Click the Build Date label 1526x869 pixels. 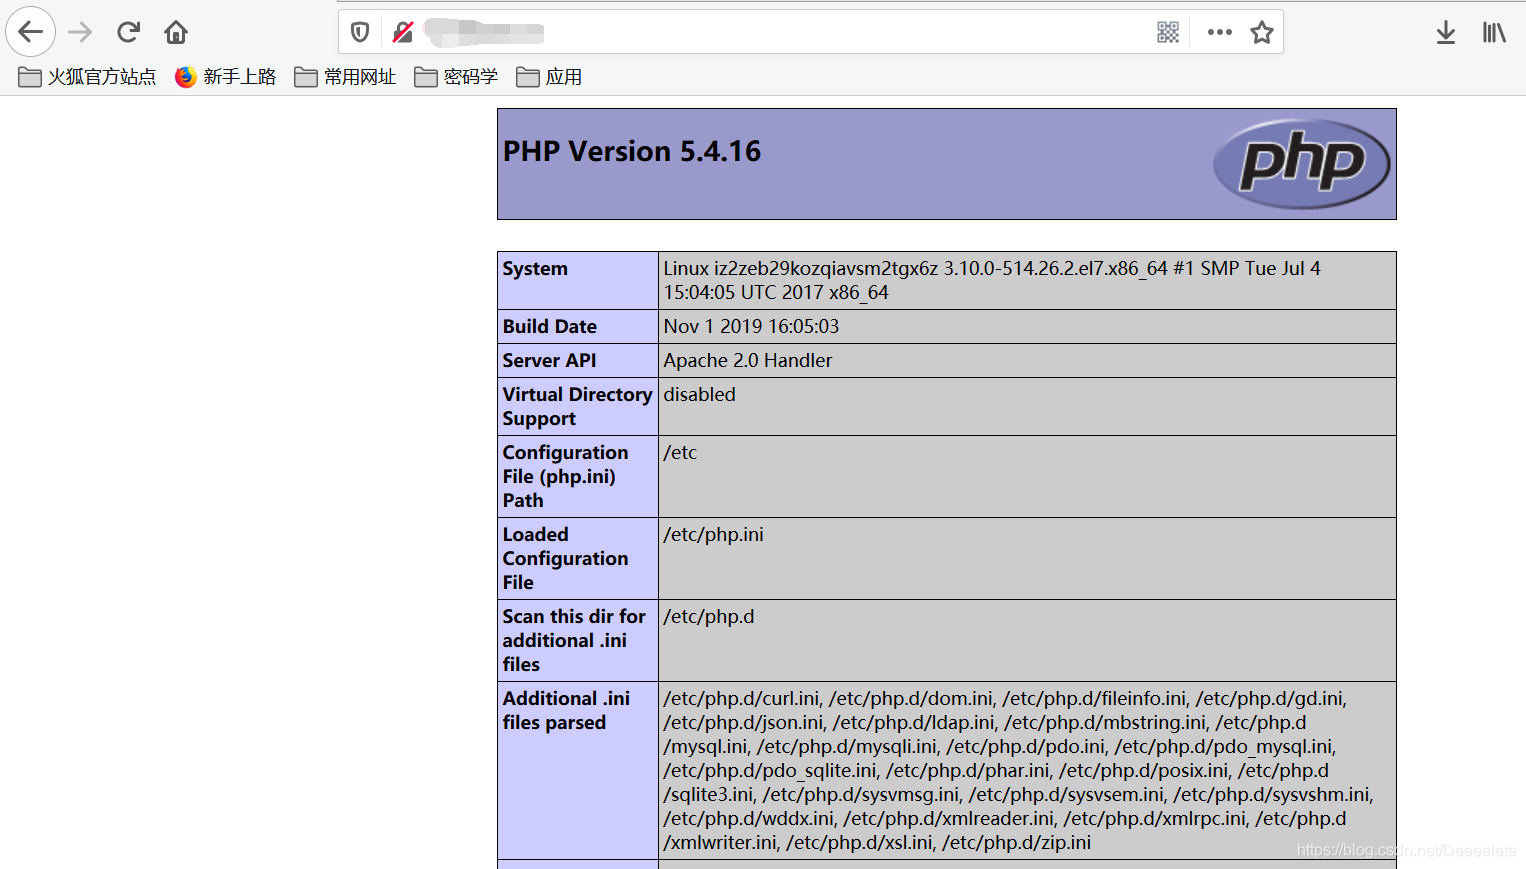549,326
